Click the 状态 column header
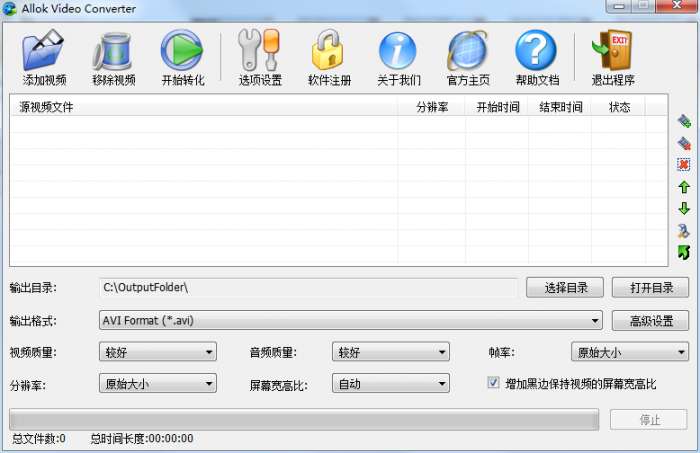 (619, 107)
